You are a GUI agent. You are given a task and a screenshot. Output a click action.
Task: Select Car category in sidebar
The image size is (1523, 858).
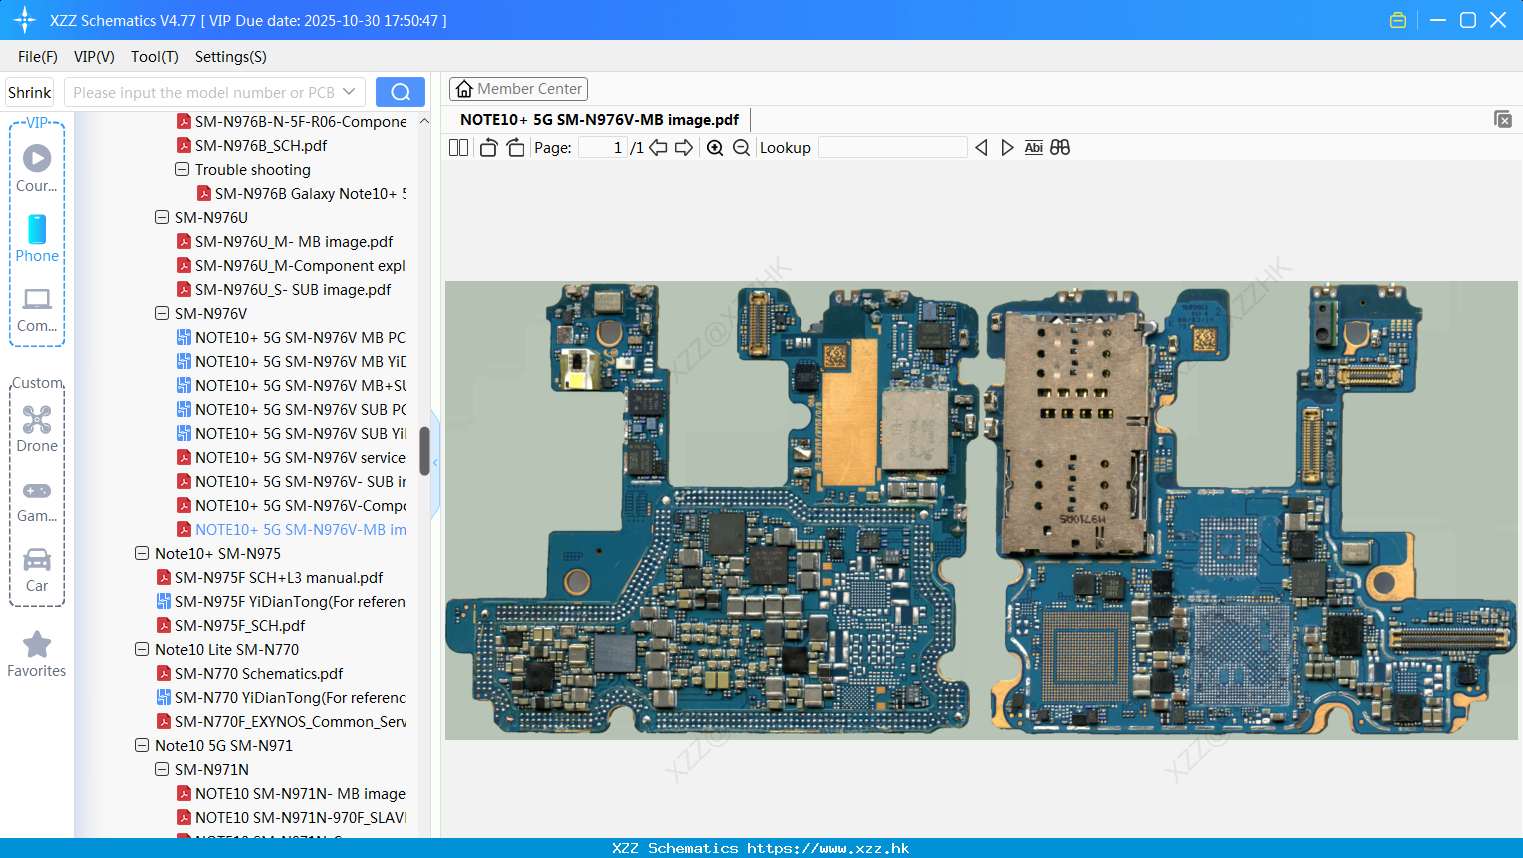(37, 570)
